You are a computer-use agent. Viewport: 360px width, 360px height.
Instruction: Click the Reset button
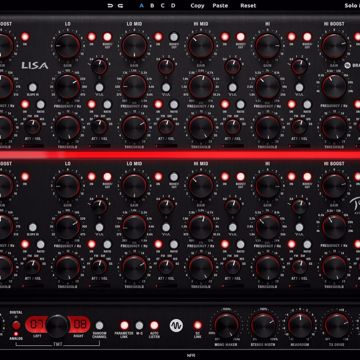(248, 6)
